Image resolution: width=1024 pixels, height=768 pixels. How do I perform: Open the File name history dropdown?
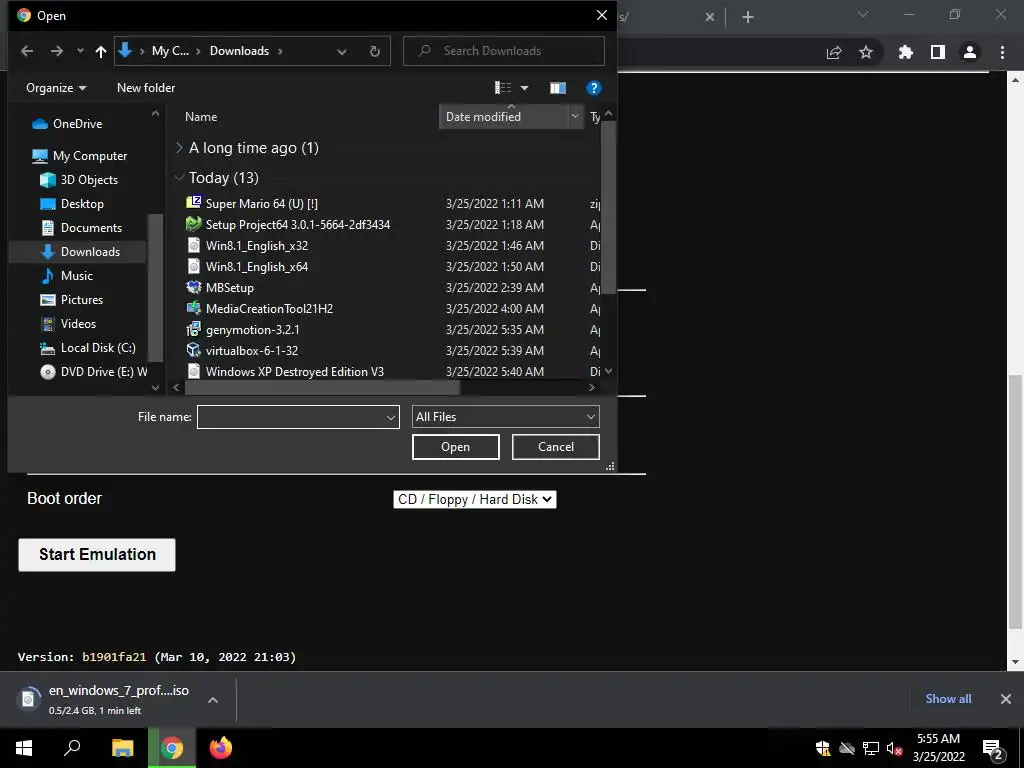(x=391, y=417)
